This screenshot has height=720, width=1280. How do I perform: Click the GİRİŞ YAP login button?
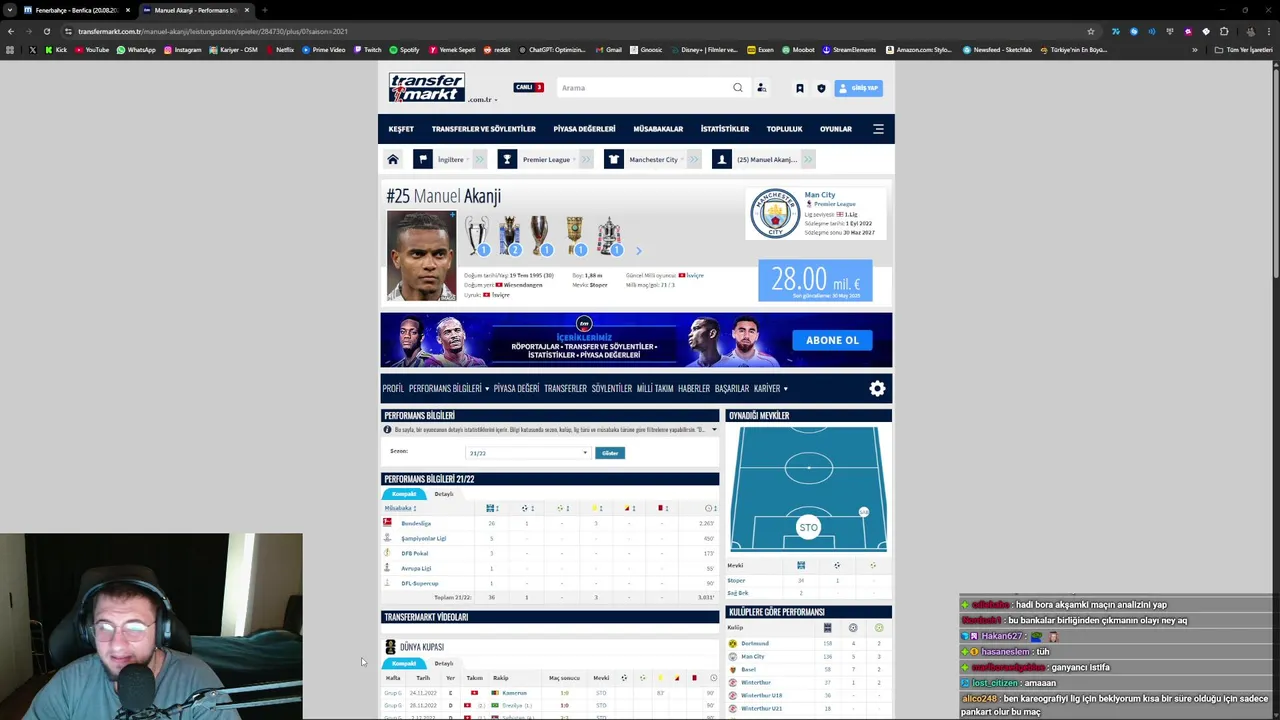click(859, 88)
